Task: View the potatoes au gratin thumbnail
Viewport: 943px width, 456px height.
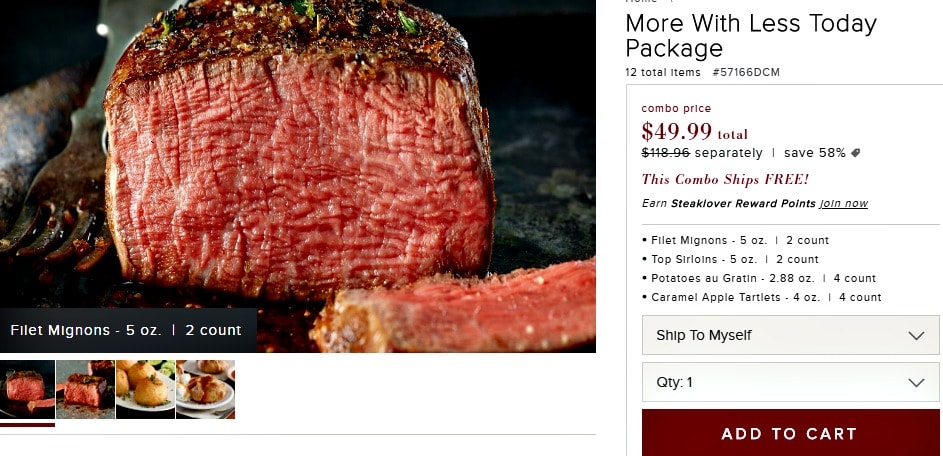Action: click(146, 389)
